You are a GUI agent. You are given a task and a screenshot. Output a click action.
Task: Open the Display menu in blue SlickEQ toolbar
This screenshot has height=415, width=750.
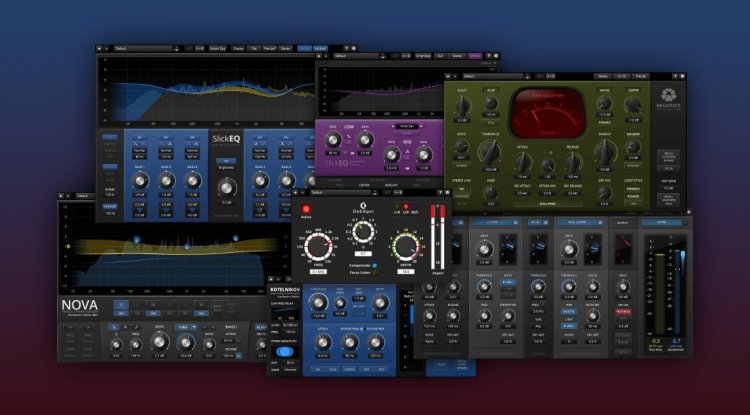tap(238, 48)
